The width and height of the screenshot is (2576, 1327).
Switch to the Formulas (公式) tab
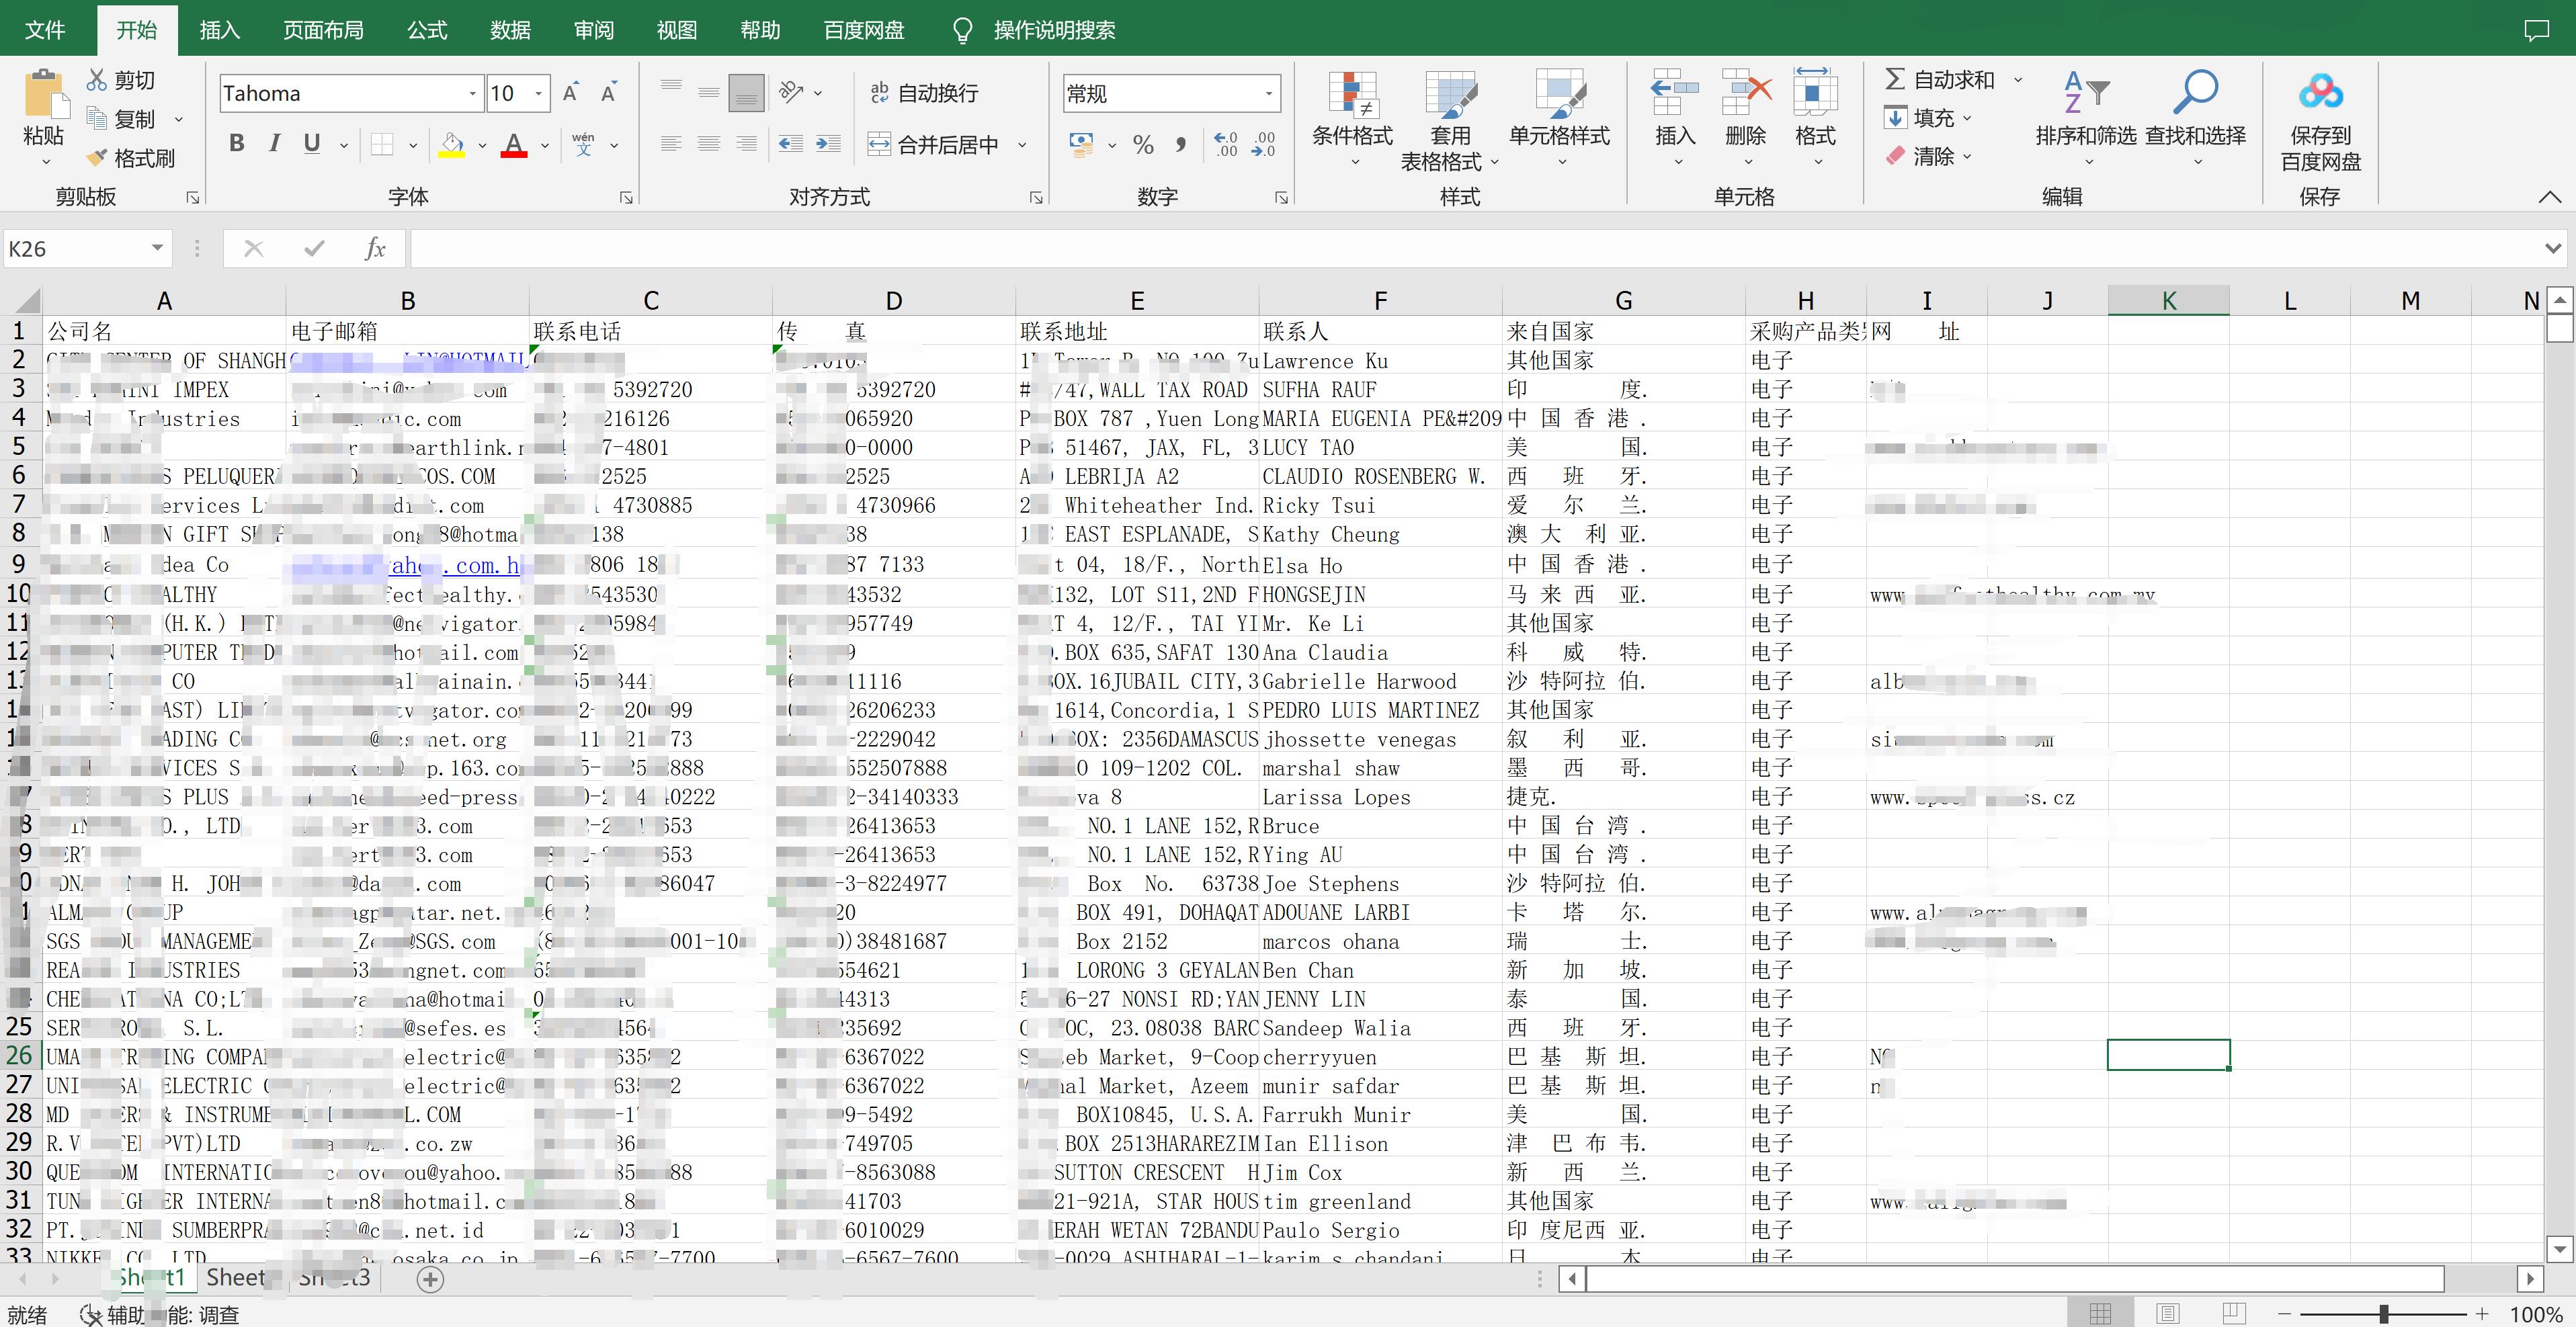tap(427, 30)
